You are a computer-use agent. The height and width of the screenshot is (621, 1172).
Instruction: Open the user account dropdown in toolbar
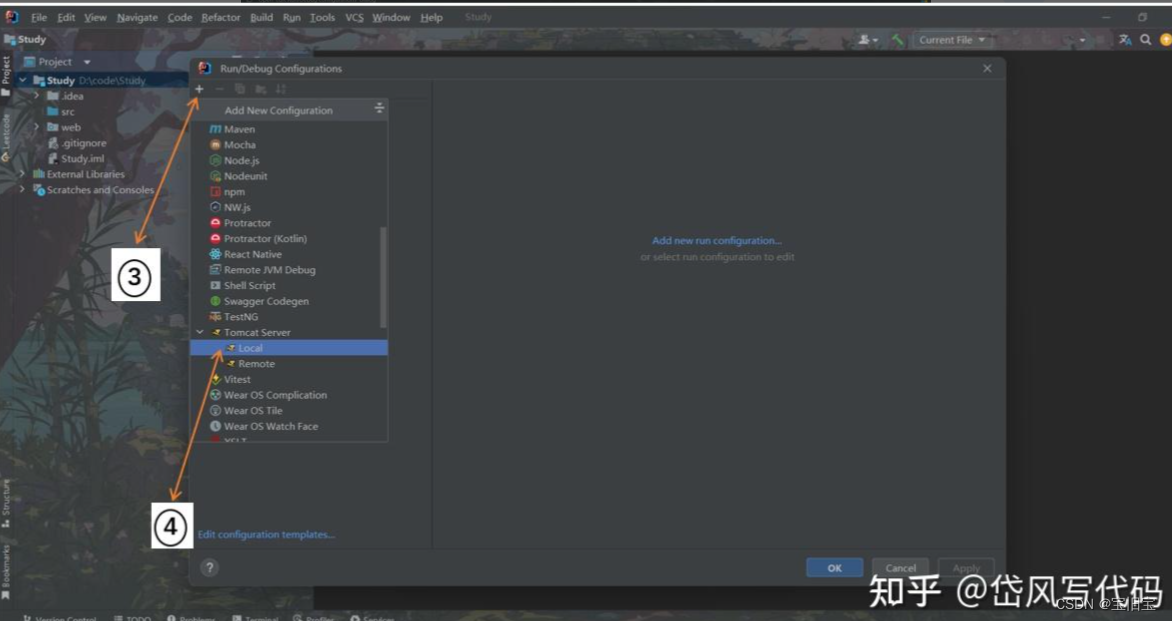coord(868,40)
